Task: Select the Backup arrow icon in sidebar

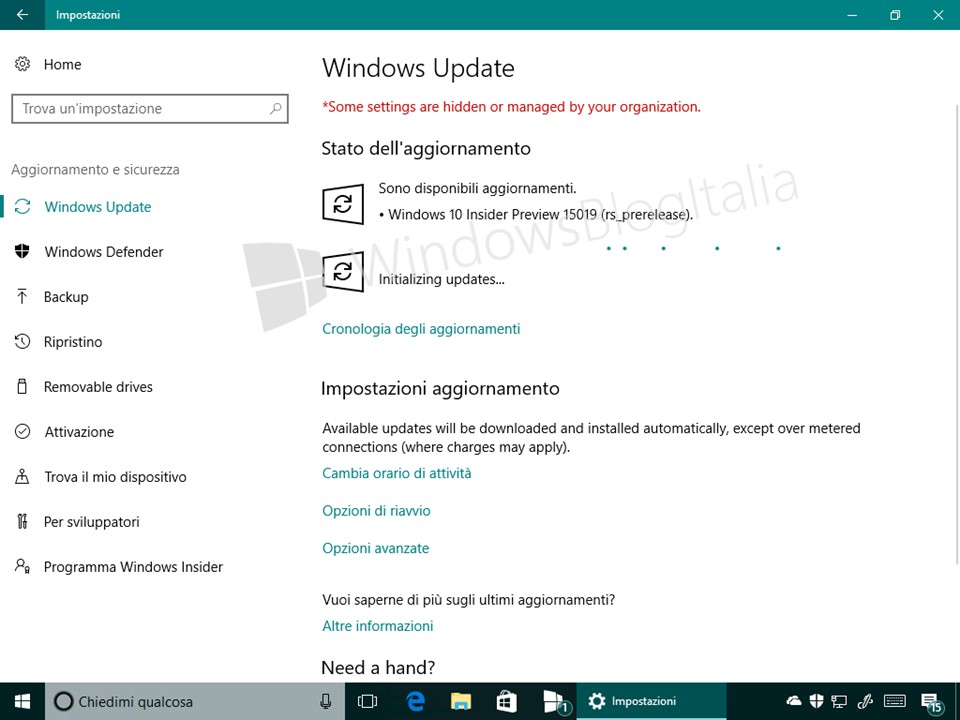Action: (x=23, y=296)
